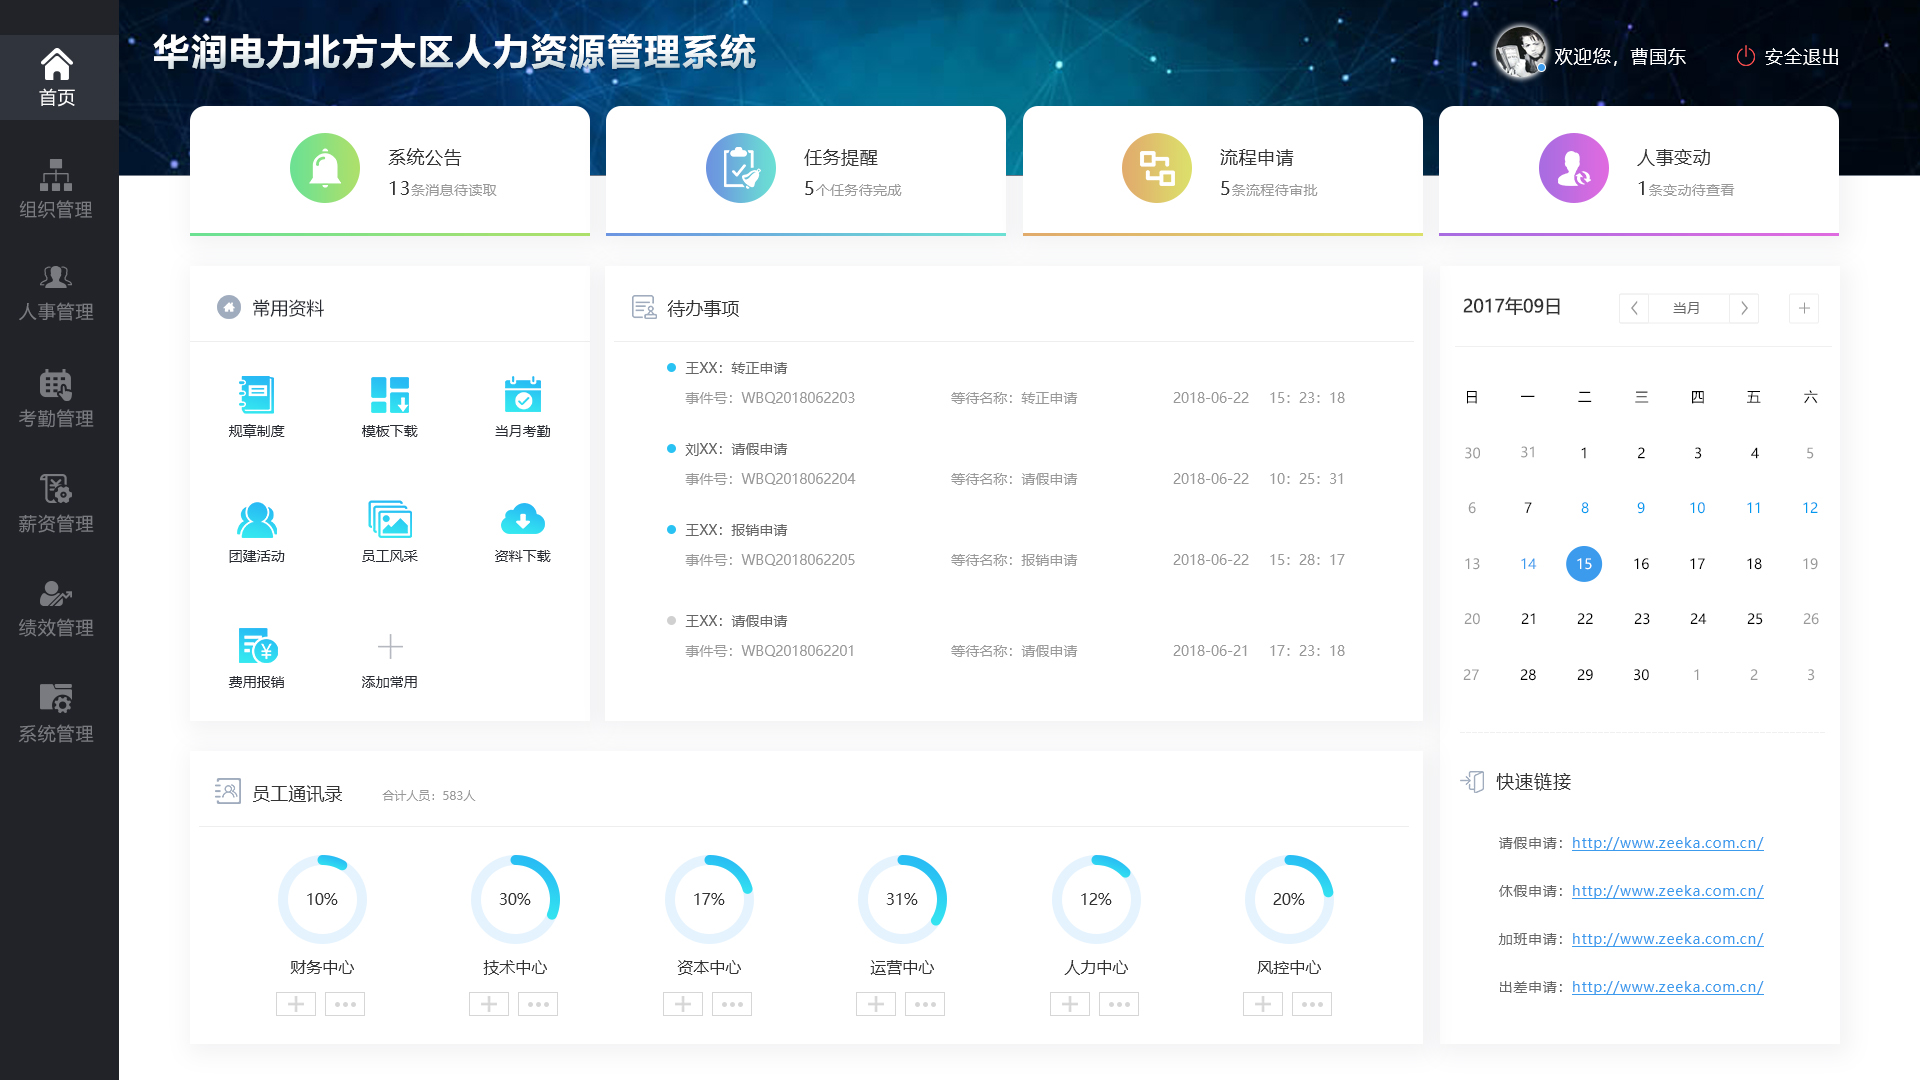Open 当月考勤 monthly attendance
Viewport: 1920px width, 1080px height.
tap(523, 407)
